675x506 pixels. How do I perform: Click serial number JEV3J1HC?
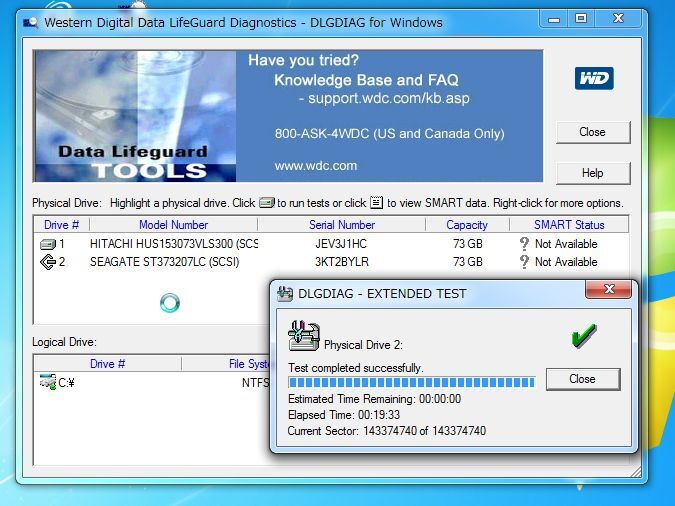point(341,244)
